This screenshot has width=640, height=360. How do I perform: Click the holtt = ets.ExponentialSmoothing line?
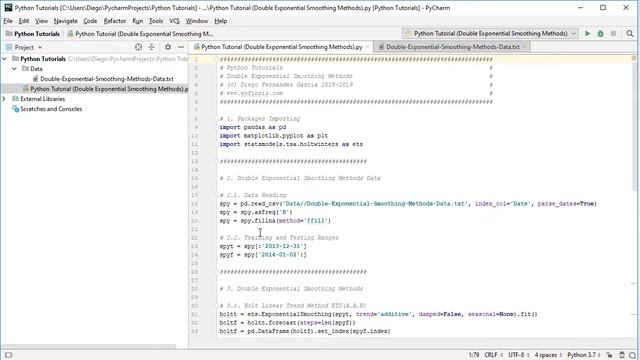pyautogui.click(x=378, y=314)
